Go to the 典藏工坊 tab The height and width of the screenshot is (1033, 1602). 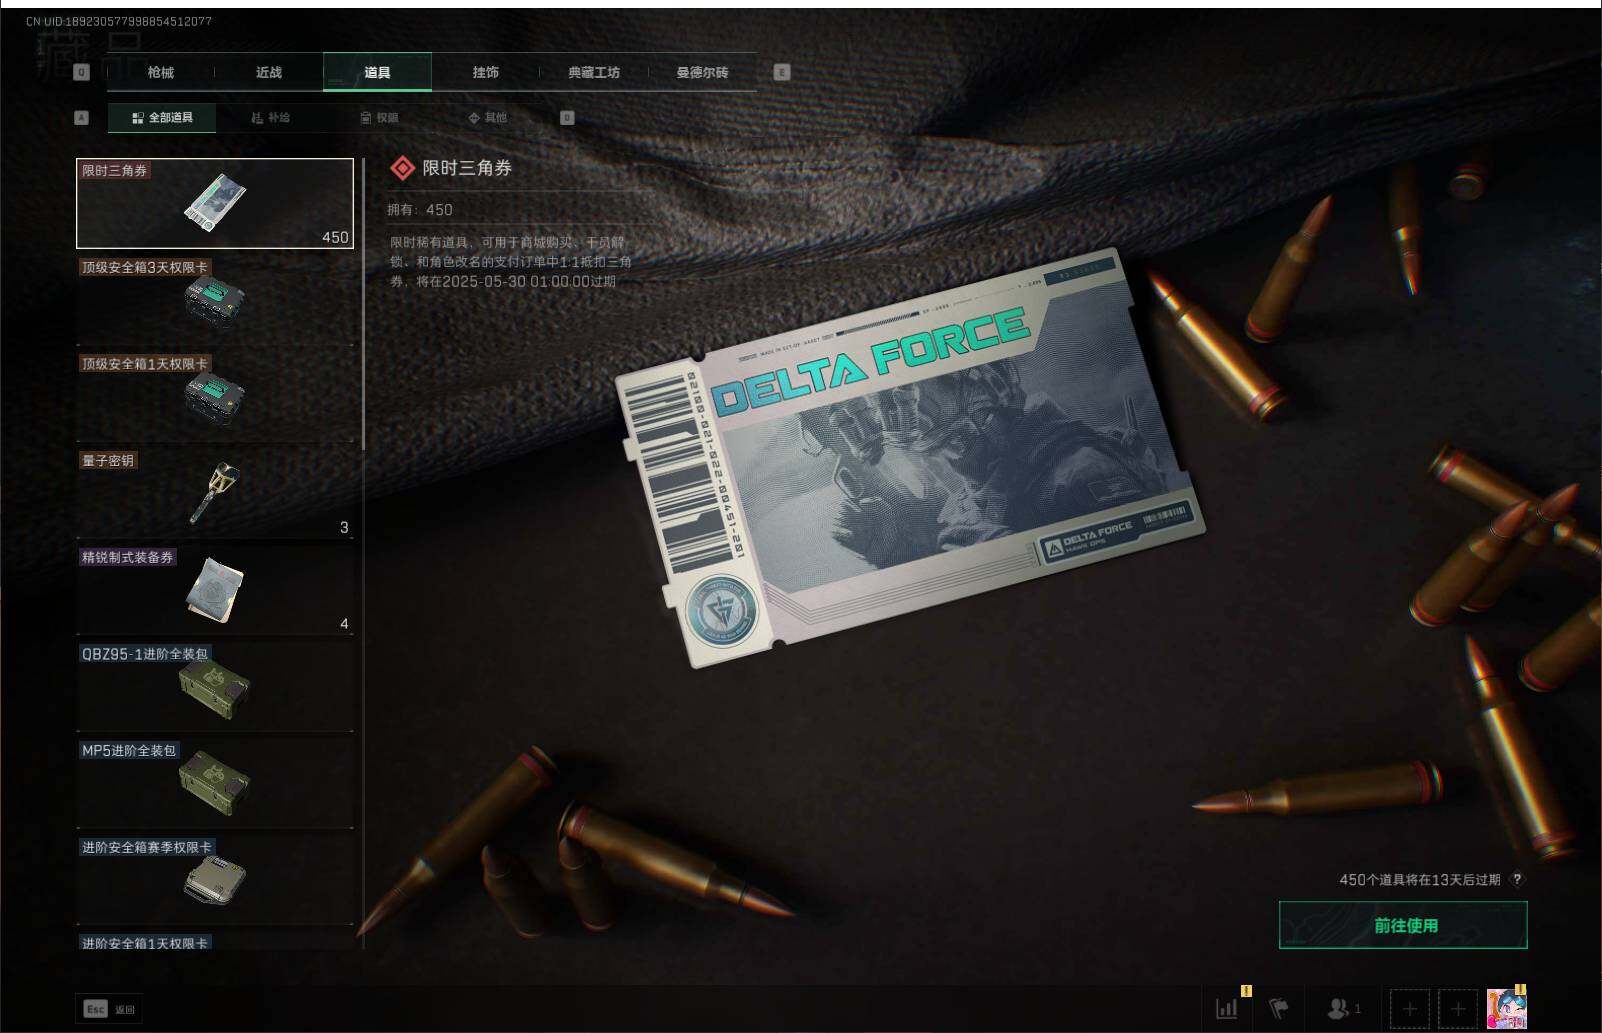coord(594,72)
